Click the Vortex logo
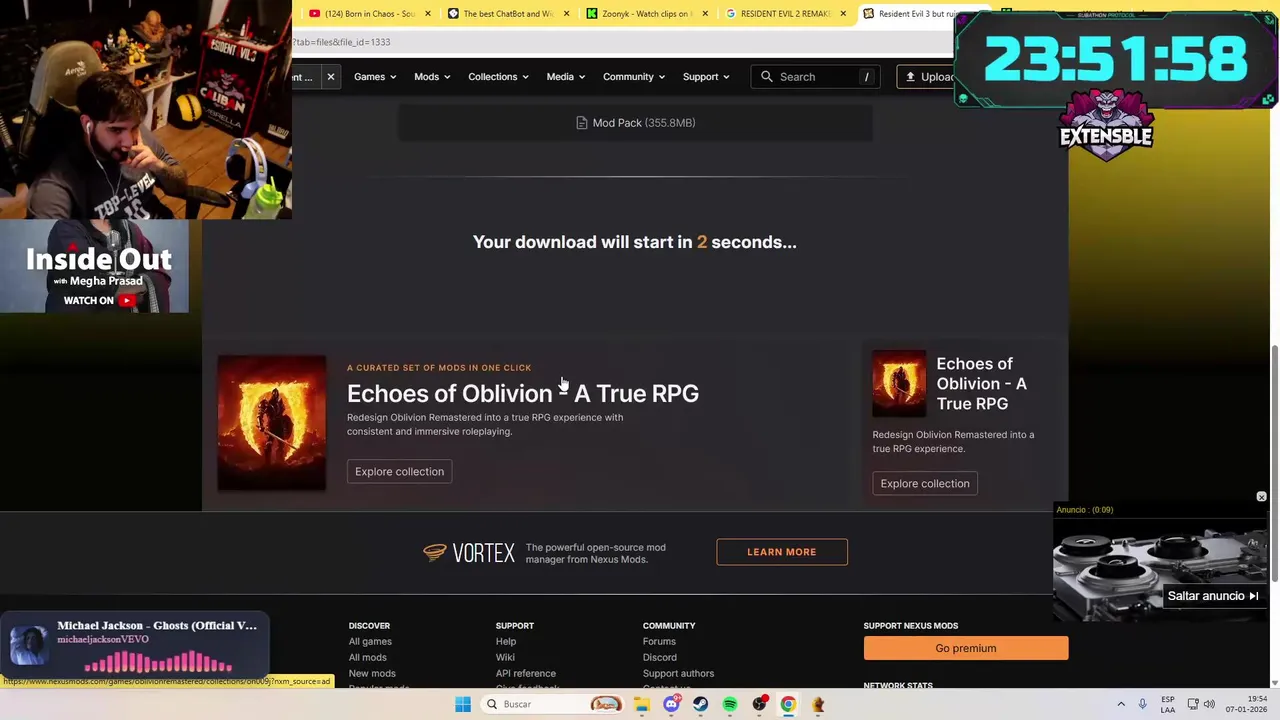This screenshot has width=1280, height=720. [x=468, y=553]
